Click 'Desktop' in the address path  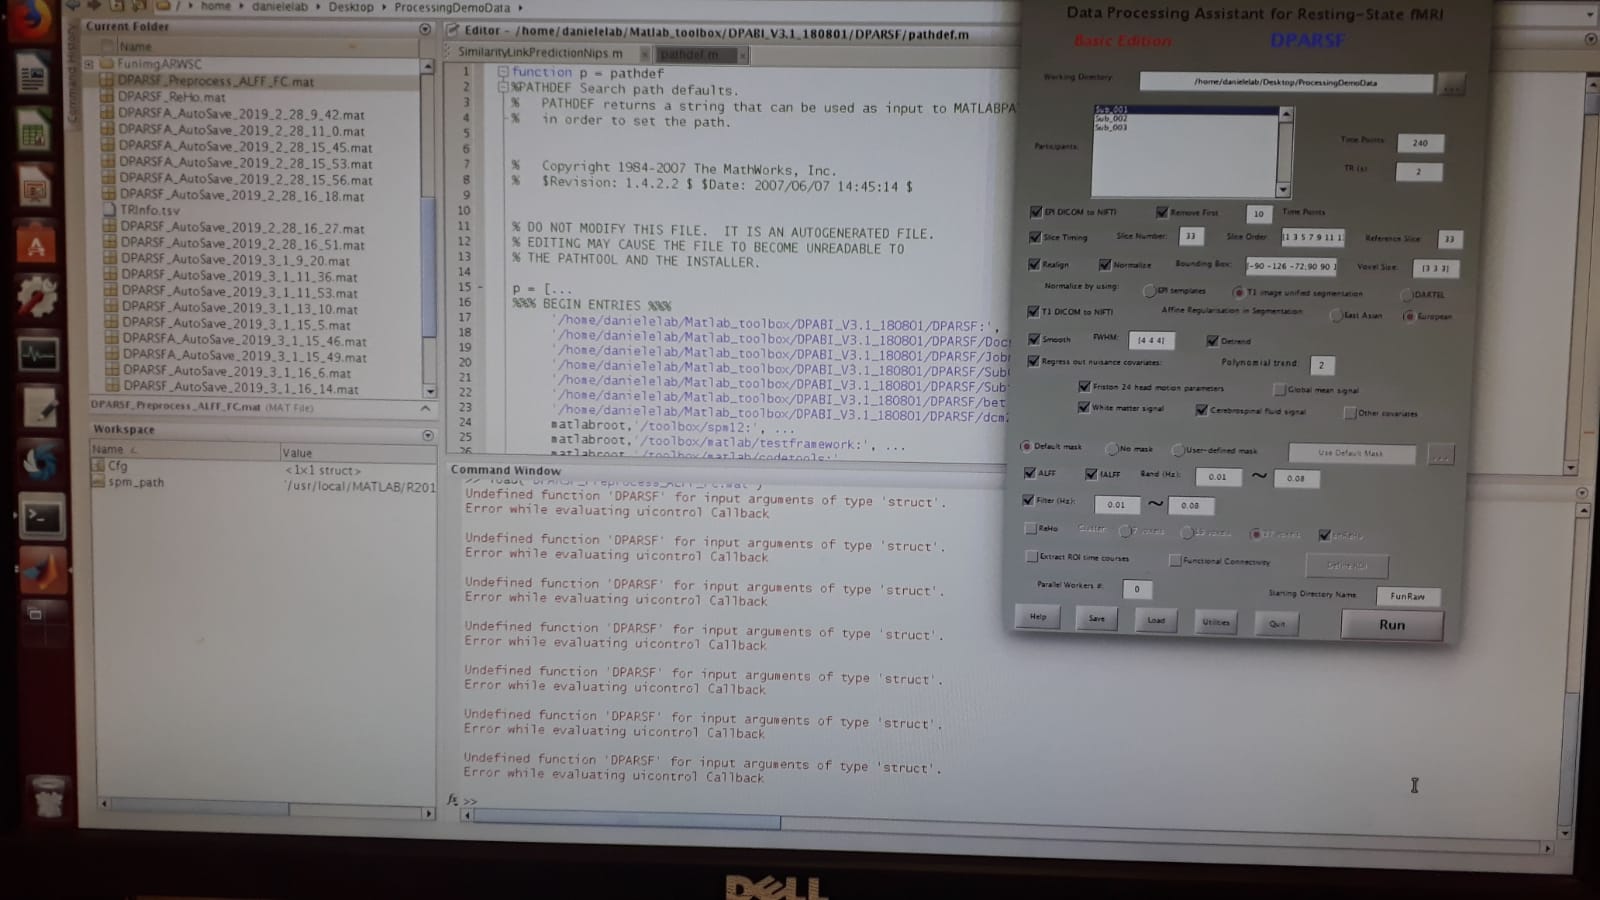click(x=351, y=7)
